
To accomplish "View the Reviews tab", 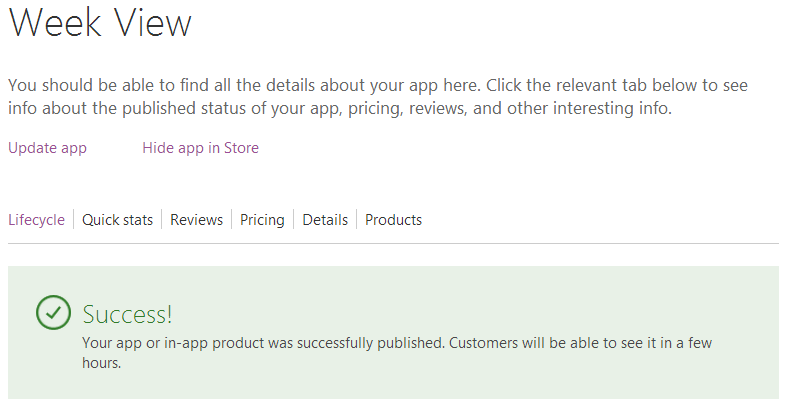I will [x=196, y=220].
